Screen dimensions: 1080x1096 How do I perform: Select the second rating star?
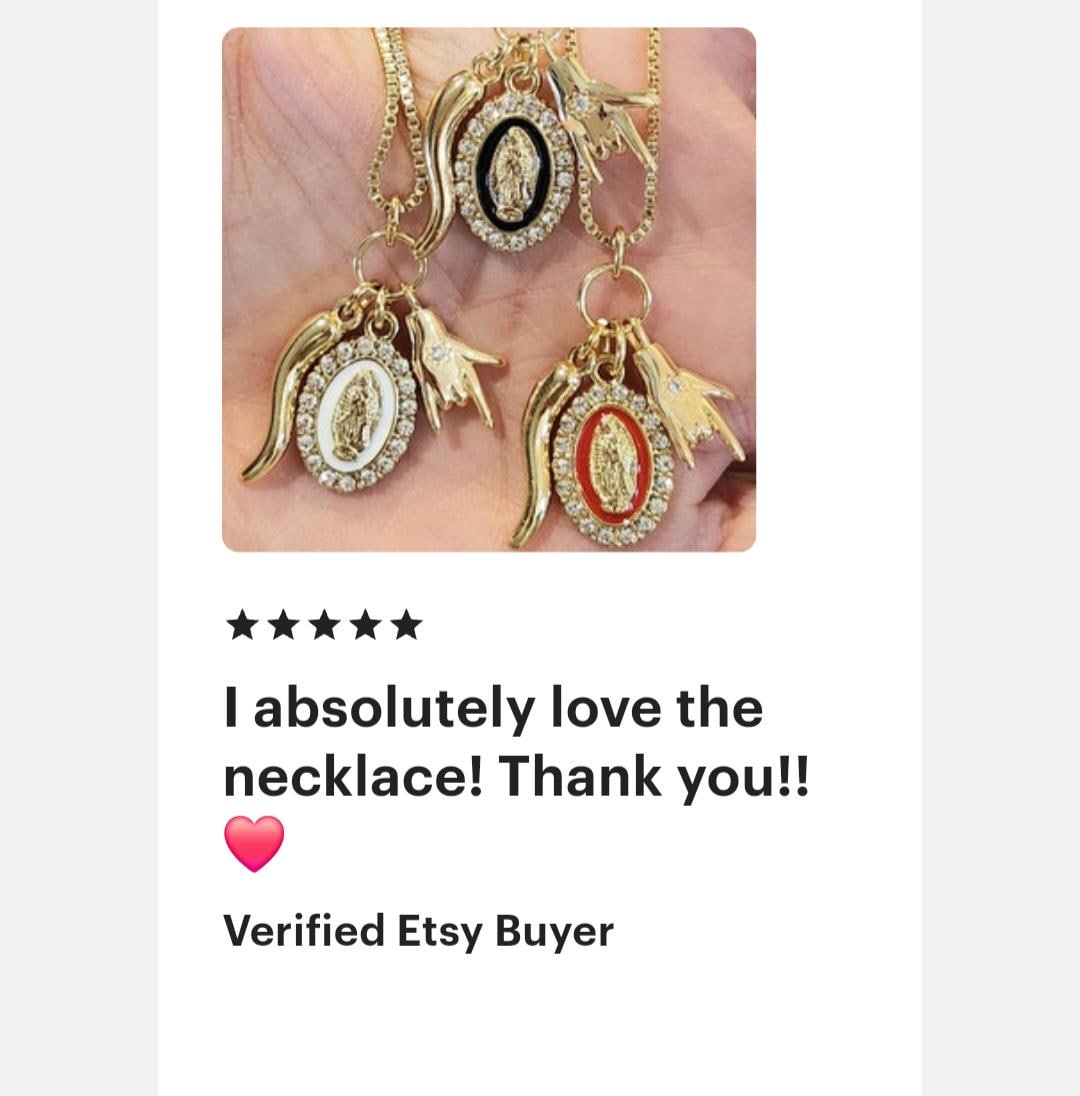[x=283, y=624]
